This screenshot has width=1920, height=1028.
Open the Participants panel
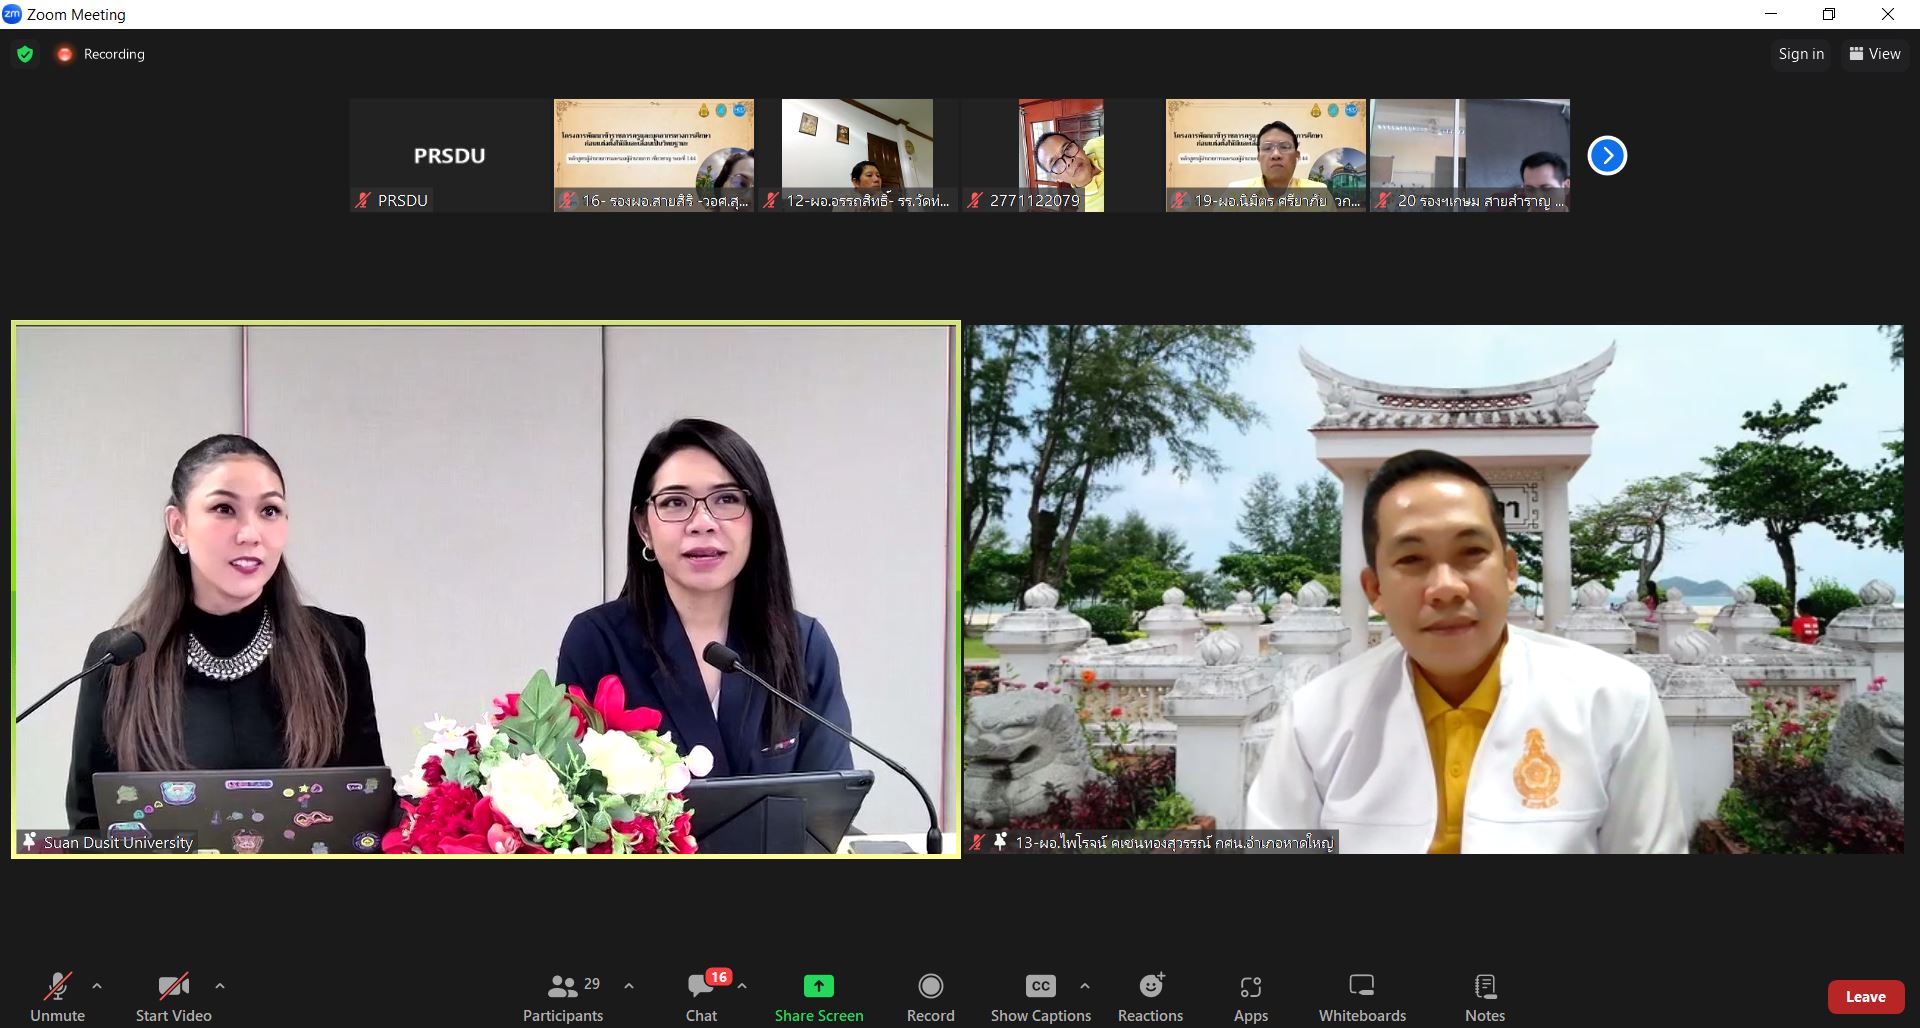tap(563, 997)
